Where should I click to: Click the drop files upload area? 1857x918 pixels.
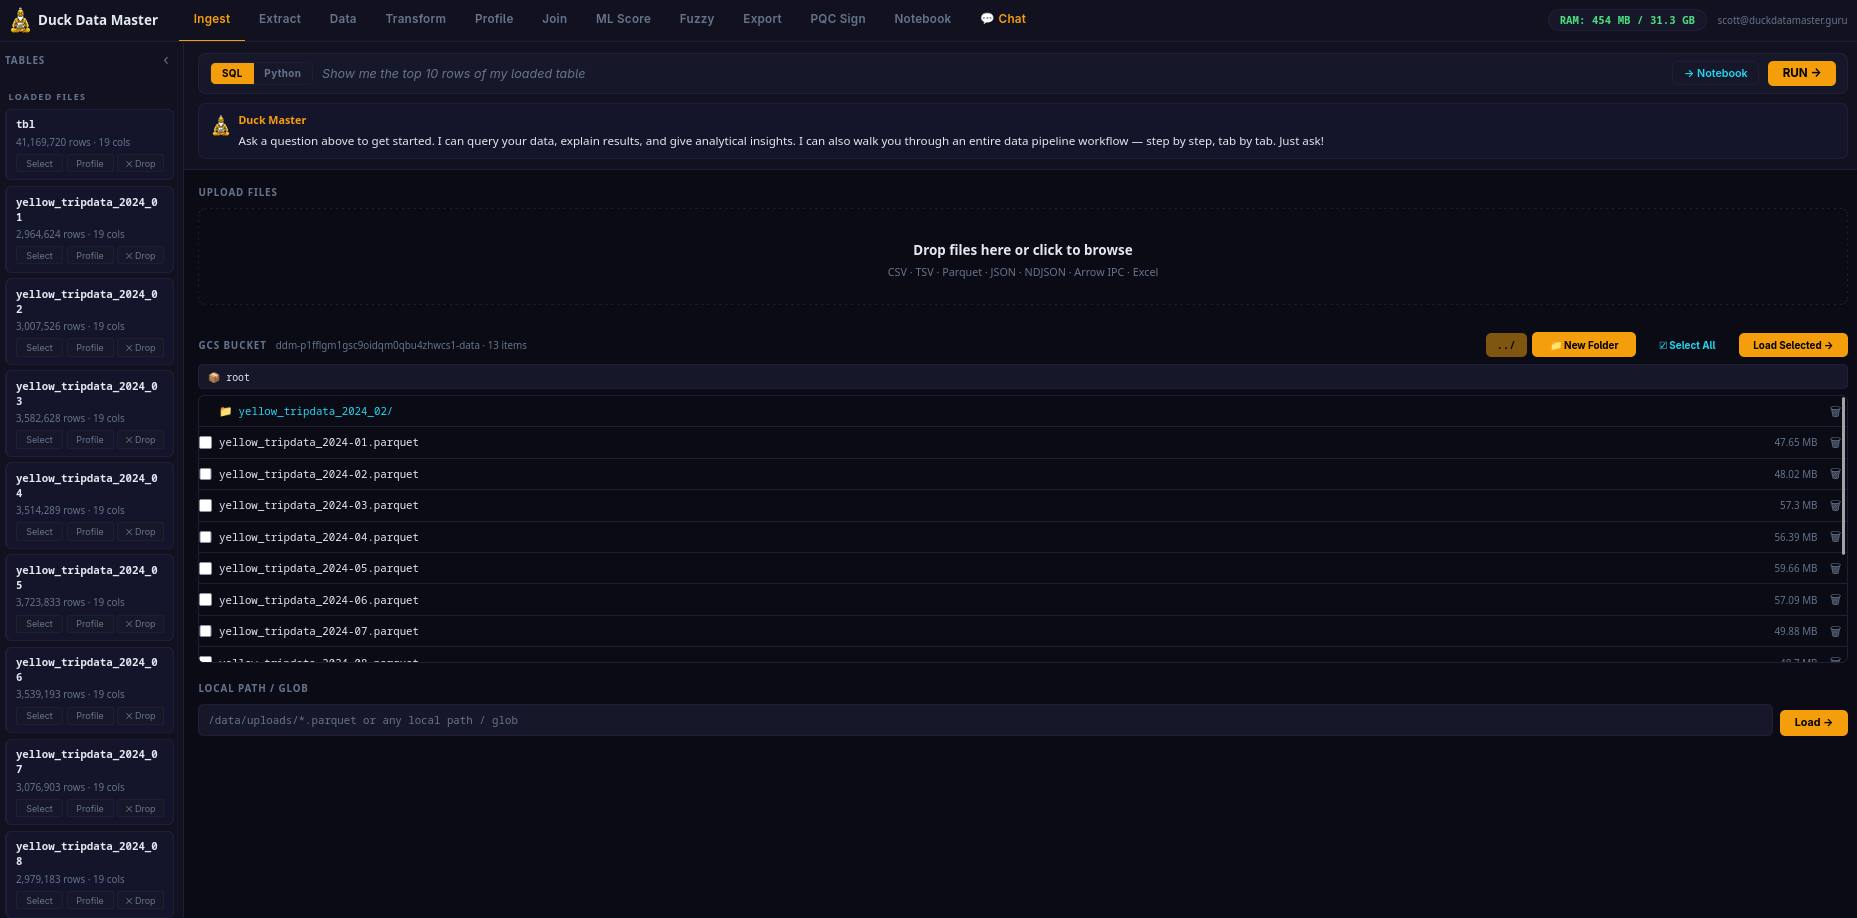point(1022,258)
